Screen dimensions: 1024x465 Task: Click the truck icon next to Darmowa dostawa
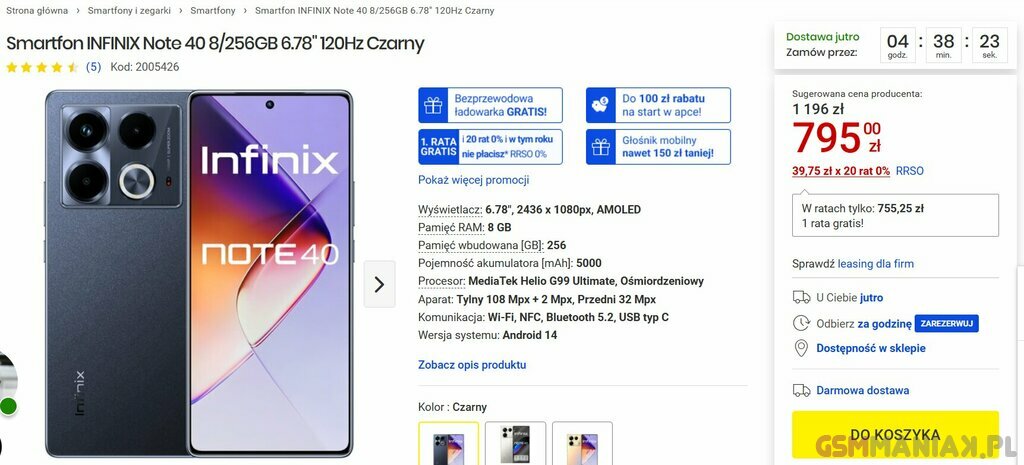[x=801, y=391]
